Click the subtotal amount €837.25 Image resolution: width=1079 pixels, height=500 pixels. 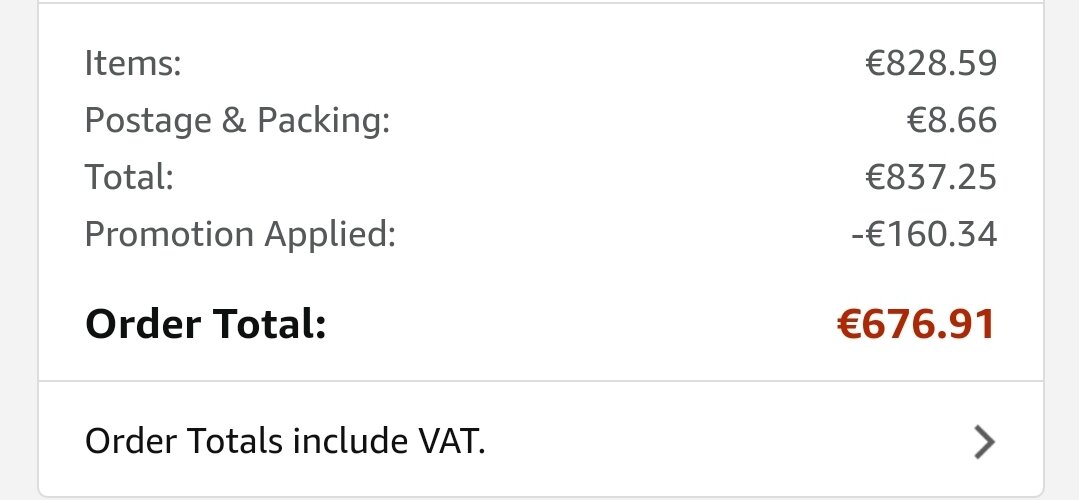click(931, 177)
